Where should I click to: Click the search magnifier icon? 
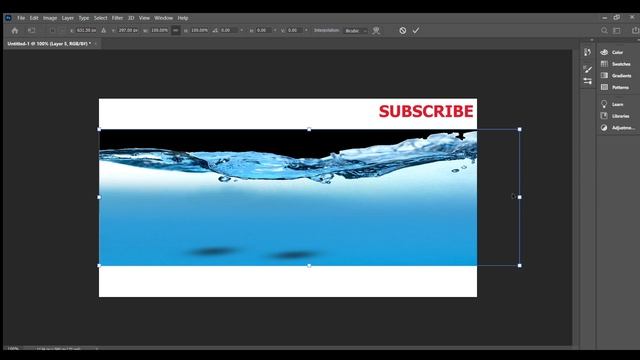click(604, 31)
